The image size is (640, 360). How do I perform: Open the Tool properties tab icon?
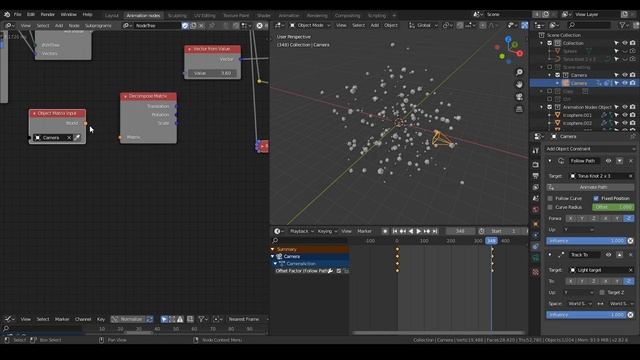click(x=536, y=151)
